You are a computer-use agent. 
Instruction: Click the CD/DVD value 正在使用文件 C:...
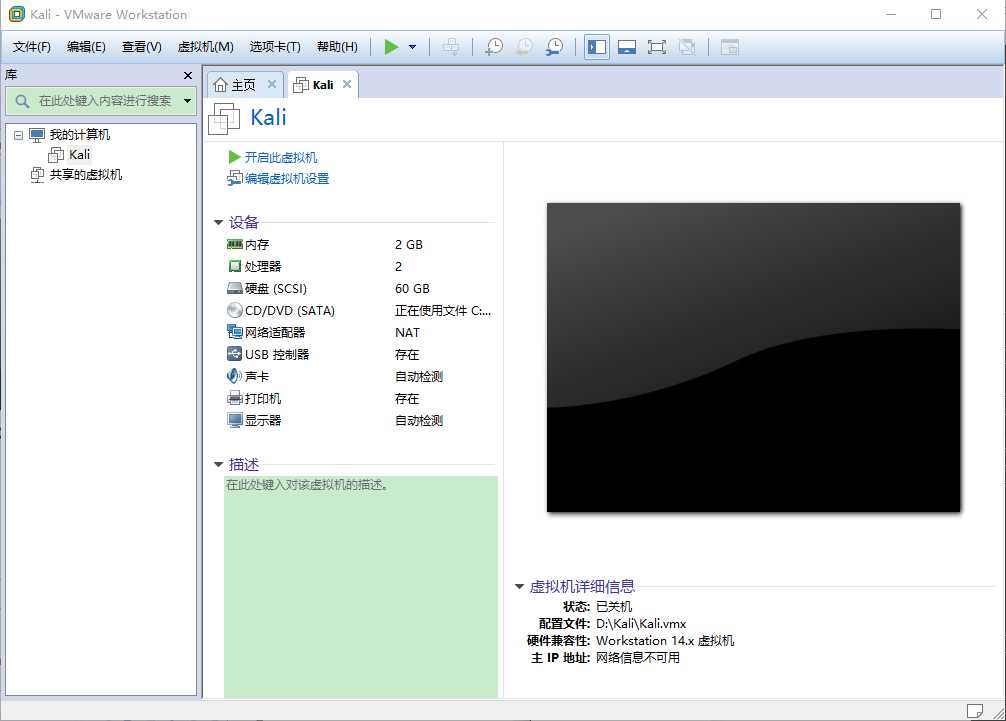tap(443, 310)
